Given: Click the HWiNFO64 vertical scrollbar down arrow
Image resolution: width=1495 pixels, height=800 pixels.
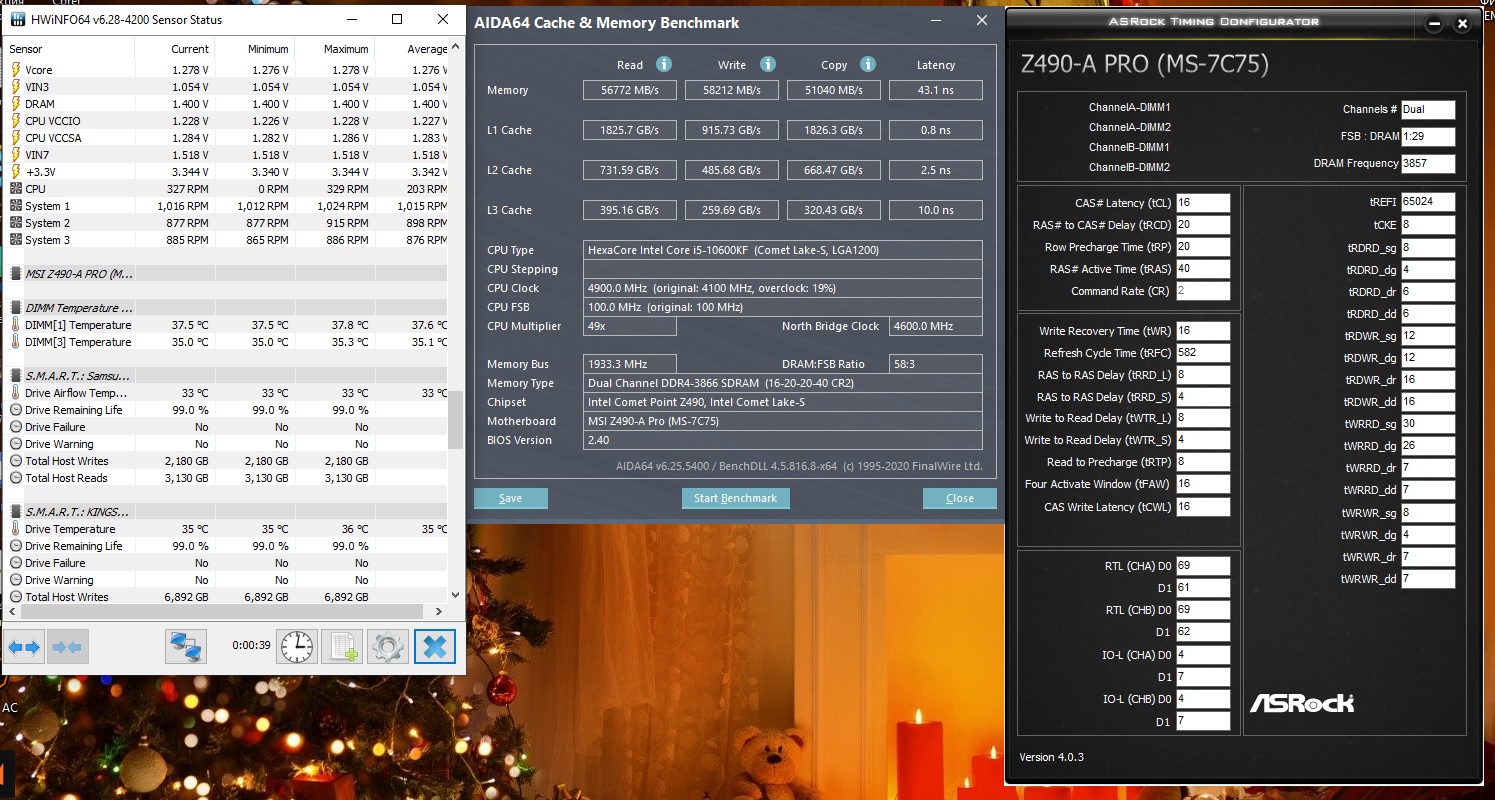Looking at the screenshot, I should pyautogui.click(x=457, y=595).
